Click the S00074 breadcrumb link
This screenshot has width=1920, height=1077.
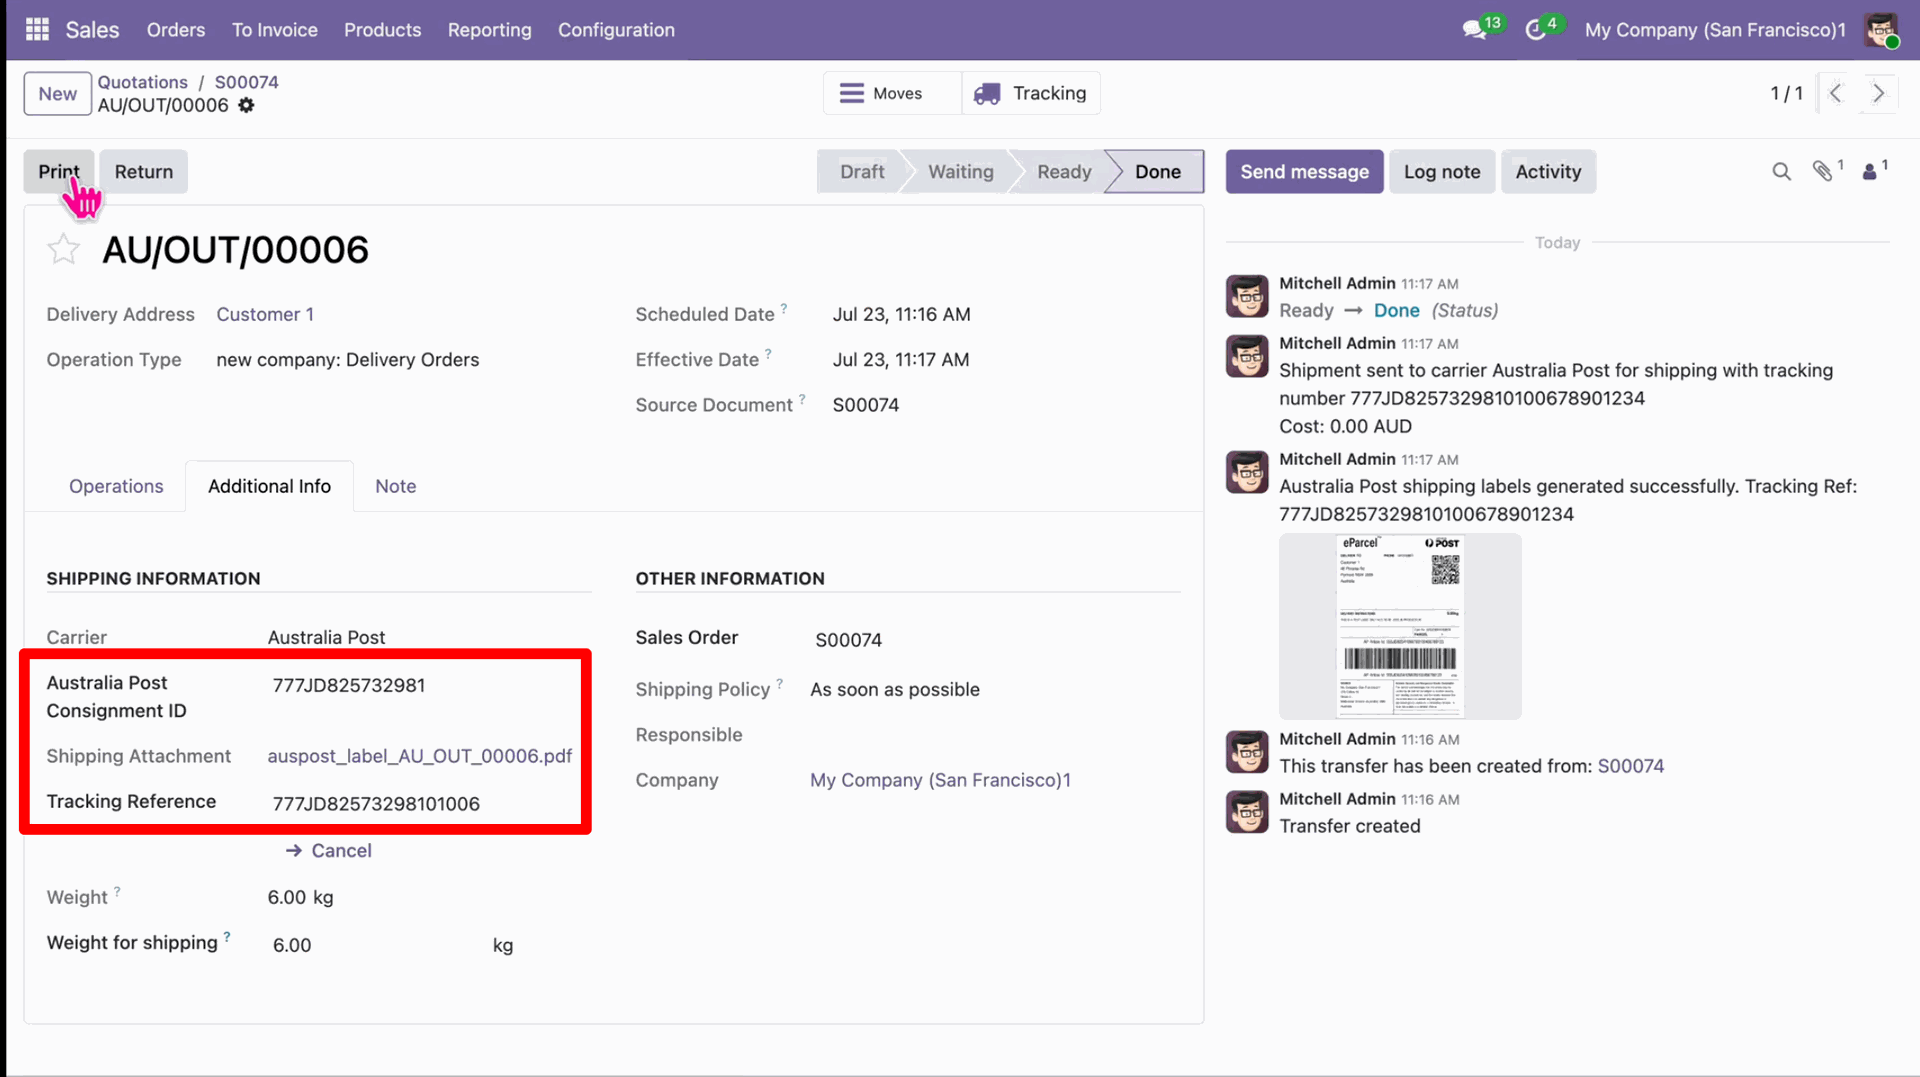247,82
